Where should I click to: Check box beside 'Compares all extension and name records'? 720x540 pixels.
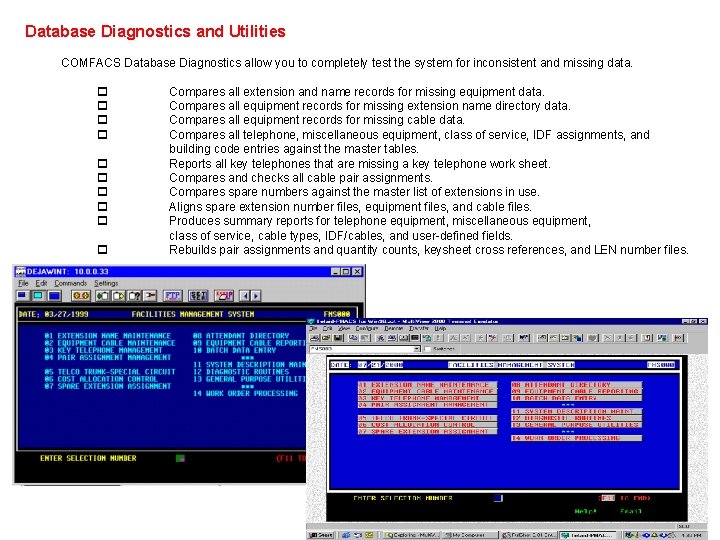[x=102, y=91]
